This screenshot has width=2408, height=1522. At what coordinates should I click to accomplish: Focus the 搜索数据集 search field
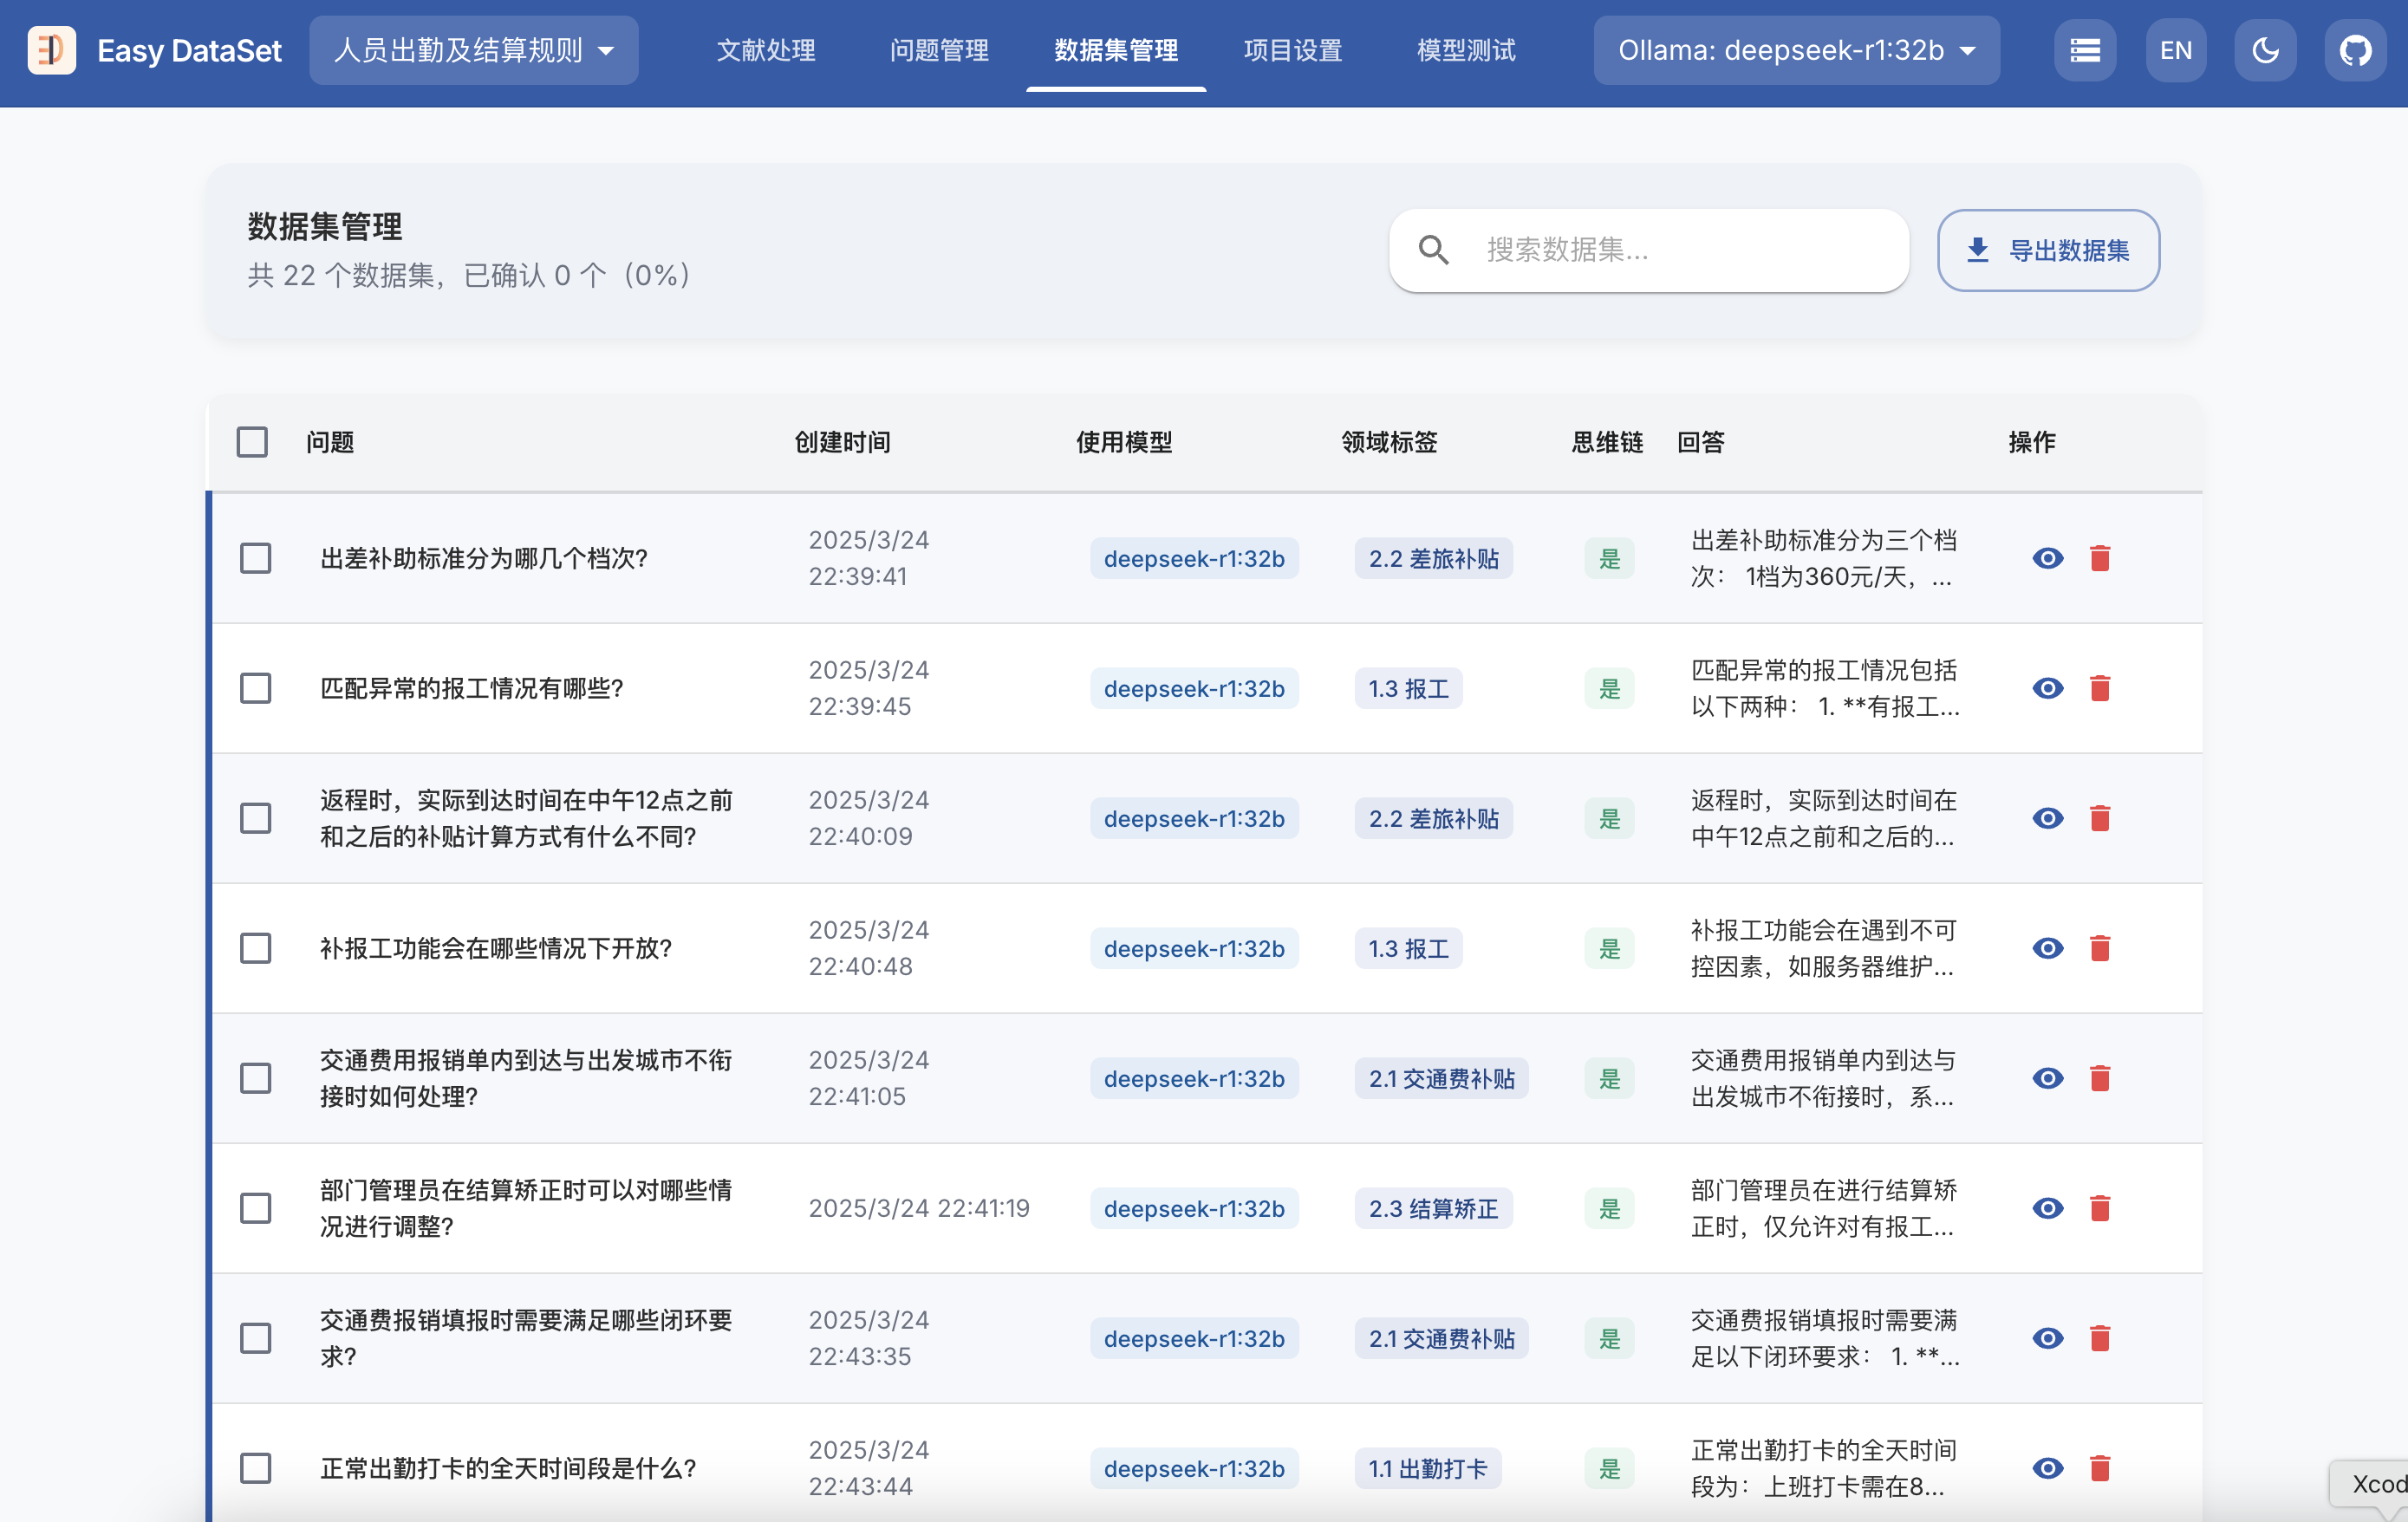click(x=1680, y=250)
